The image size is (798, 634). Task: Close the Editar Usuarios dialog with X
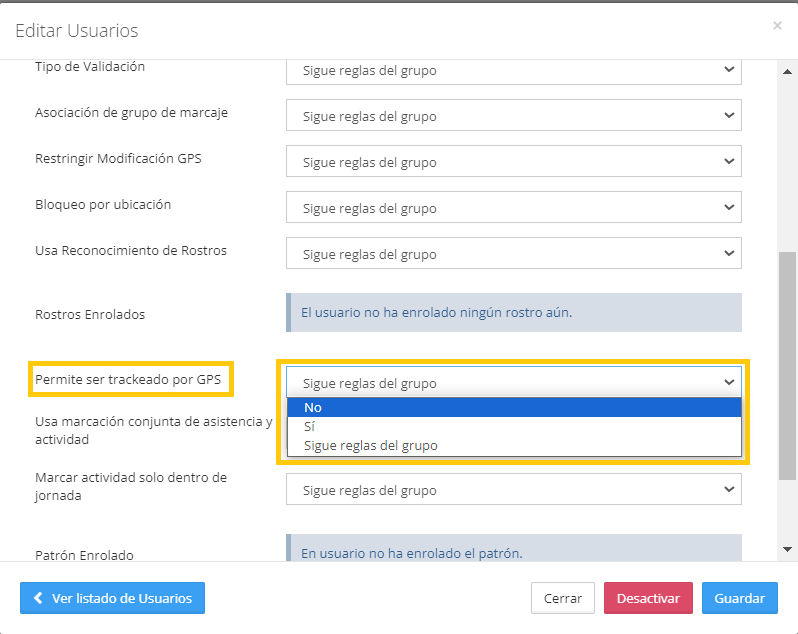(x=777, y=26)
